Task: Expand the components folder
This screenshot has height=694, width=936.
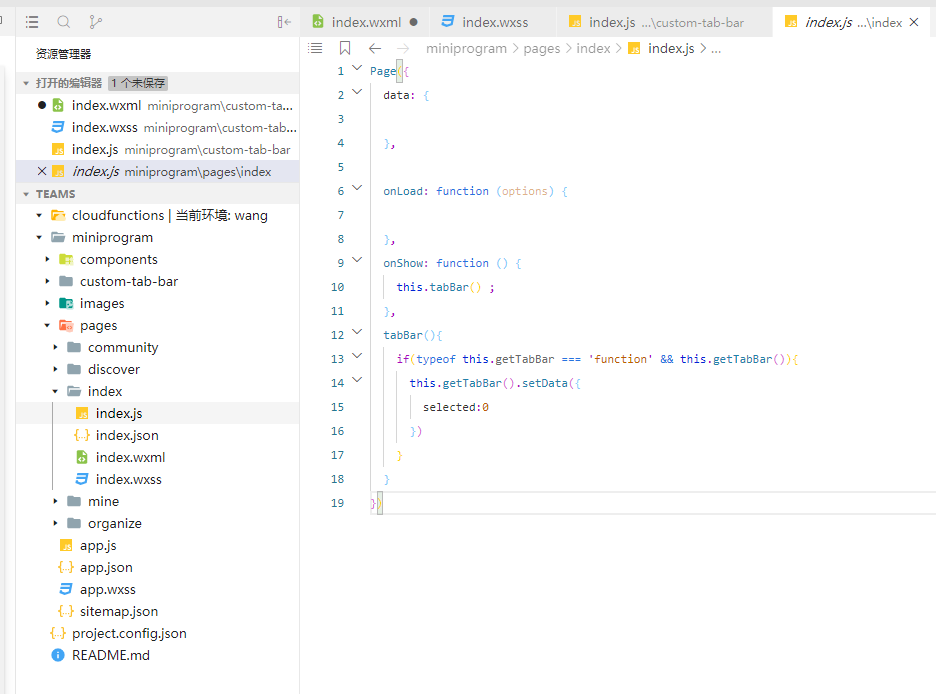Action: point(48,260)
